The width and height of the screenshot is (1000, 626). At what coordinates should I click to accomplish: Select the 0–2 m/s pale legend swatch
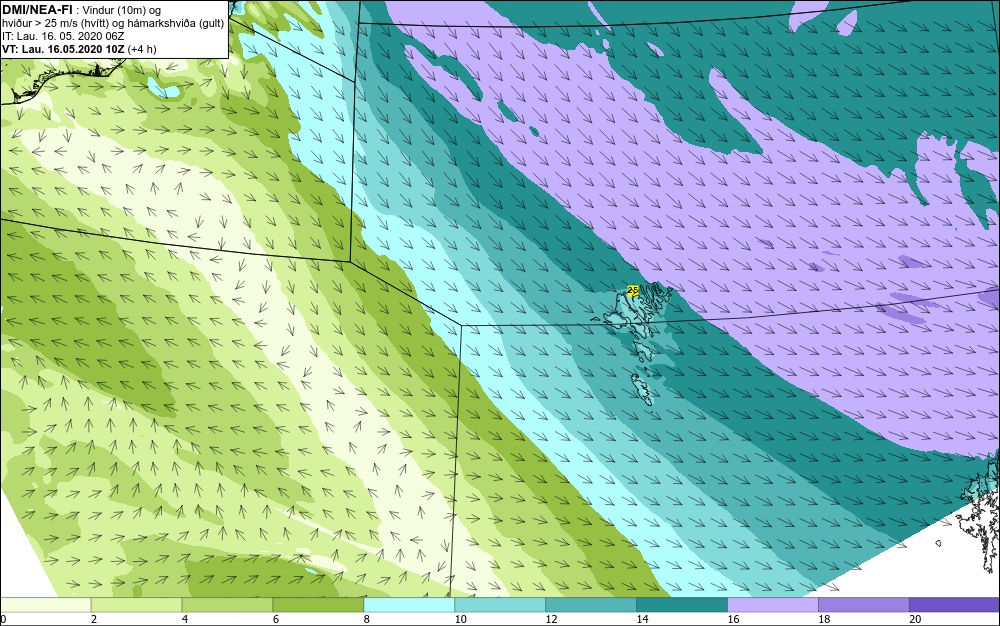tap(45, 604)
